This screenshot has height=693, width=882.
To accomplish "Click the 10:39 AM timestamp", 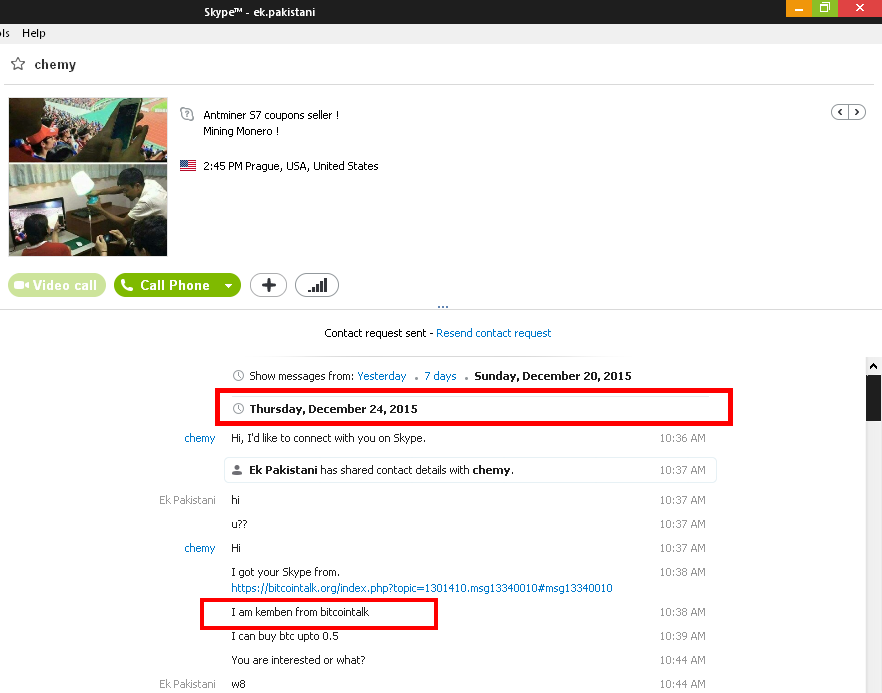I will (682, 636).
